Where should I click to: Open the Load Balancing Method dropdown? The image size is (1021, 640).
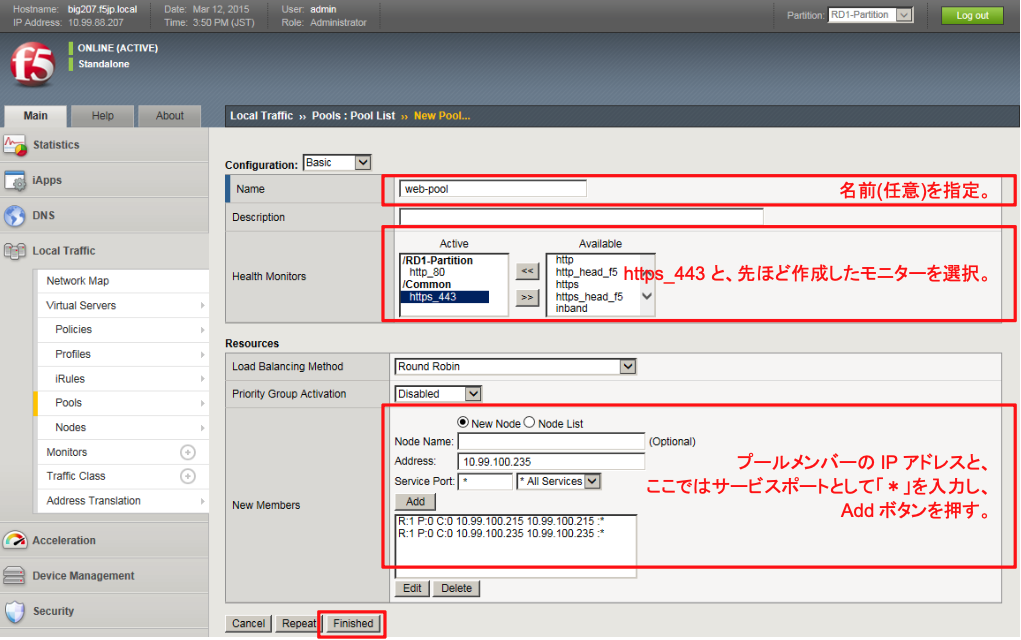coord(515,367)
